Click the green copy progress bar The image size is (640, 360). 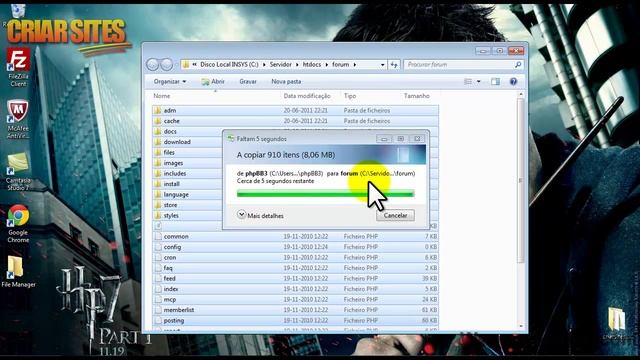click(325, 194)
